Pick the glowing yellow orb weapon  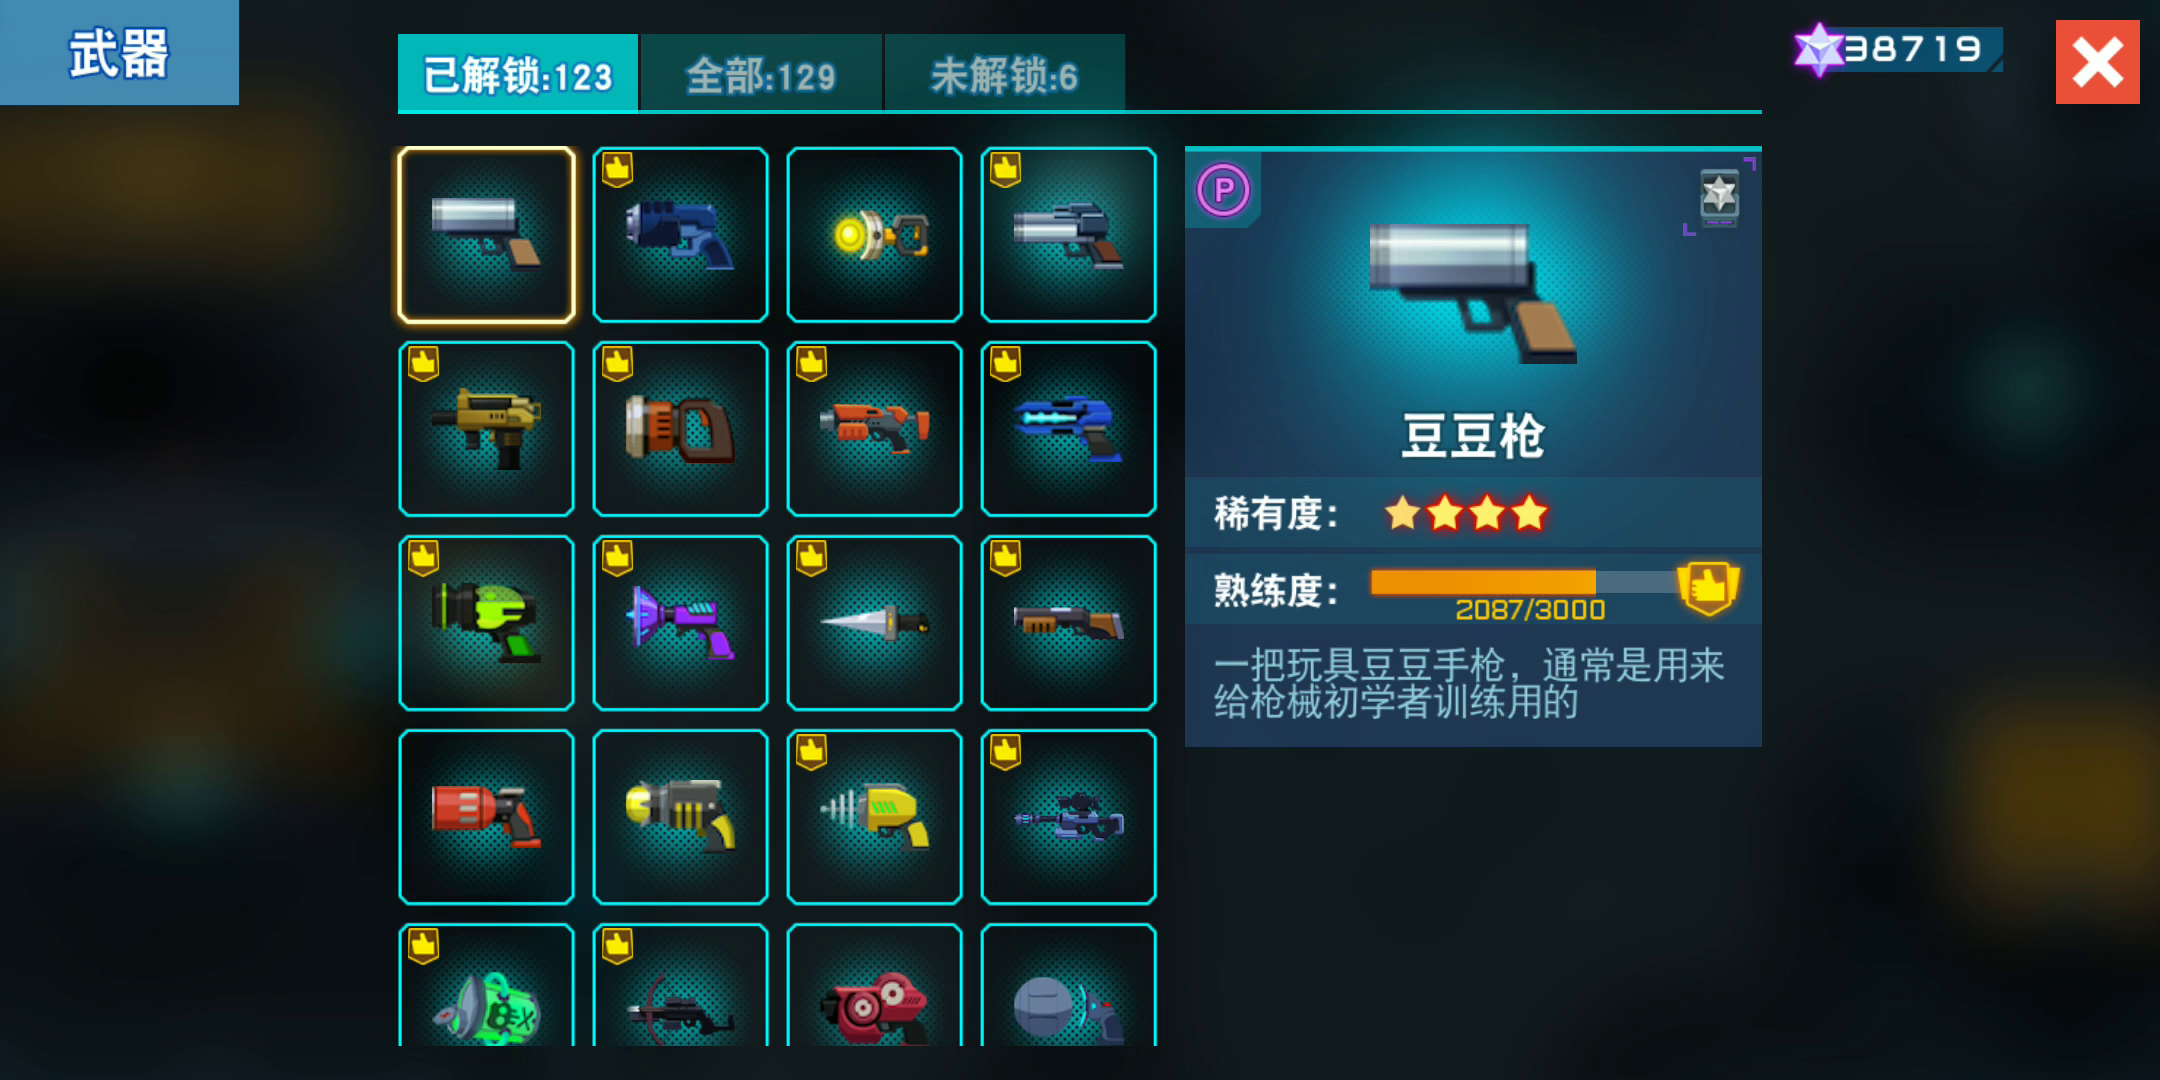coord(874,235)
